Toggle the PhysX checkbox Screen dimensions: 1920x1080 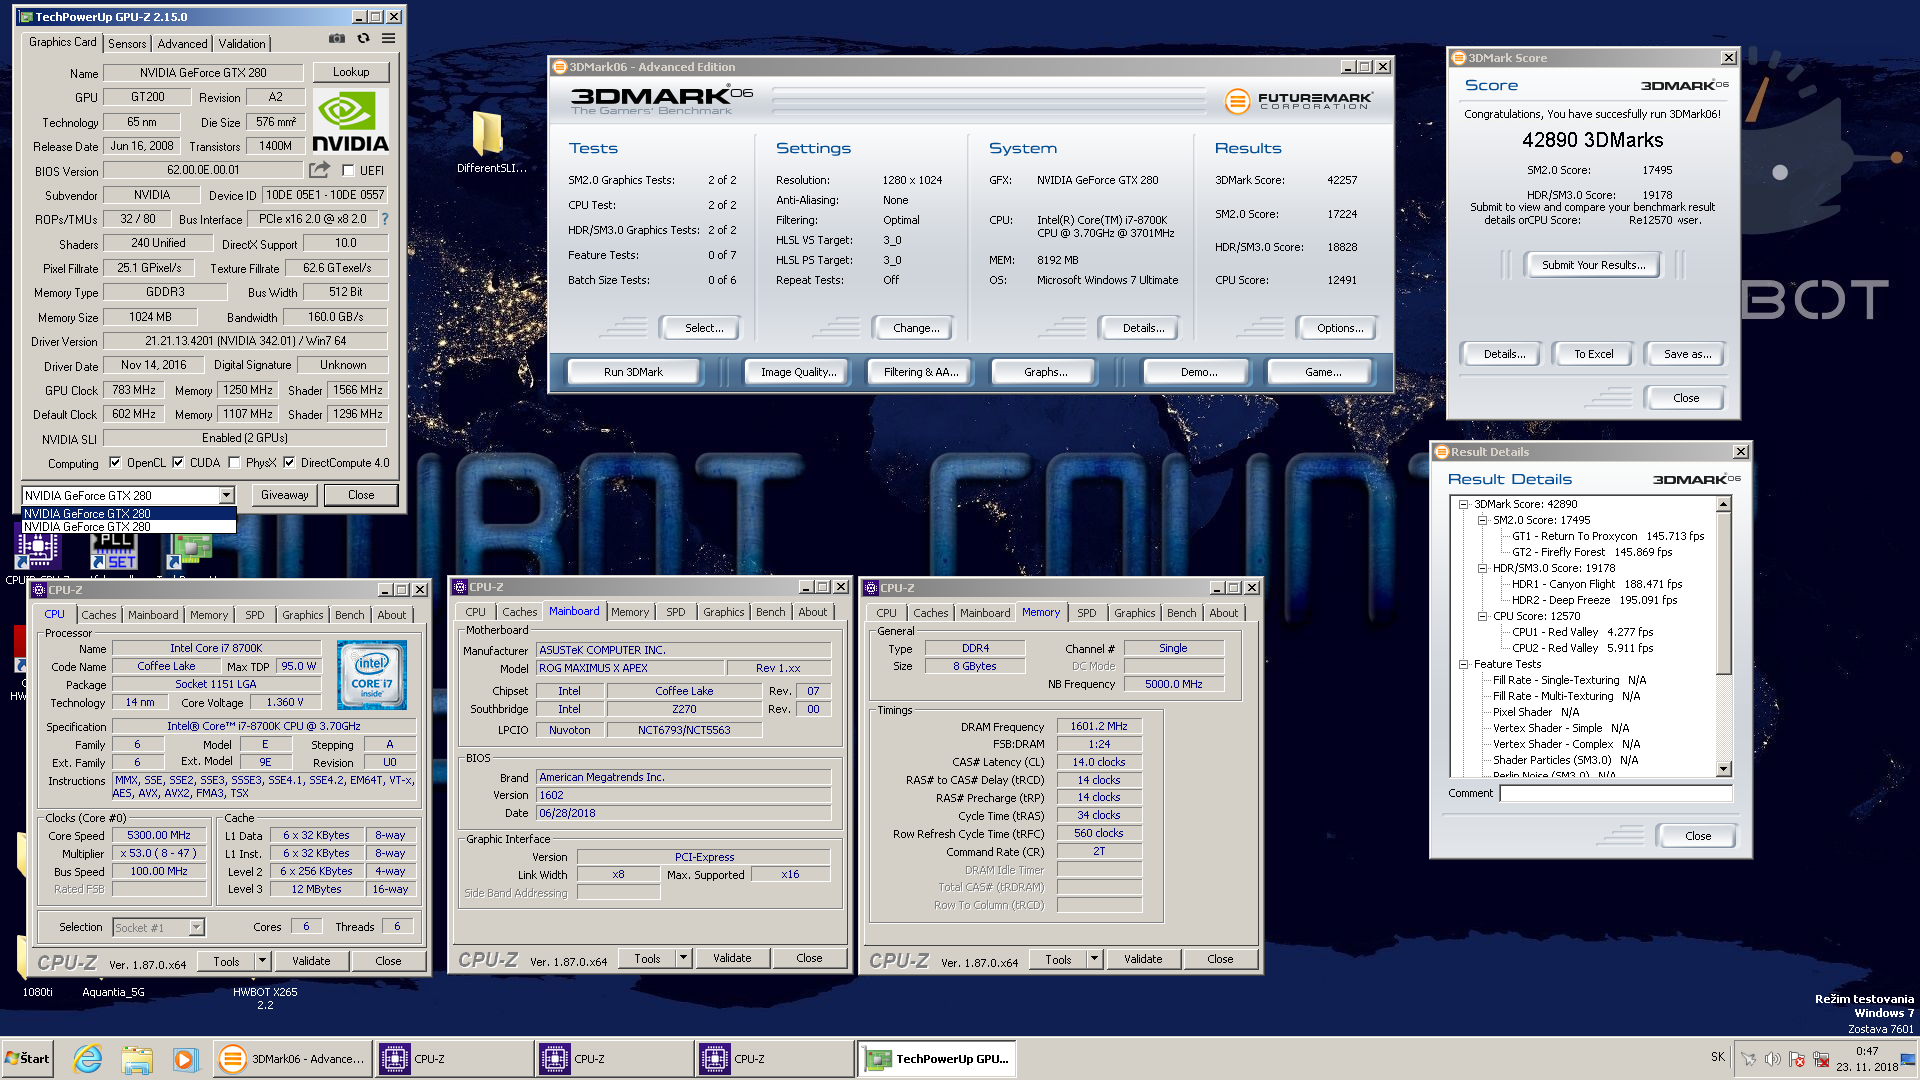point(234,463)
